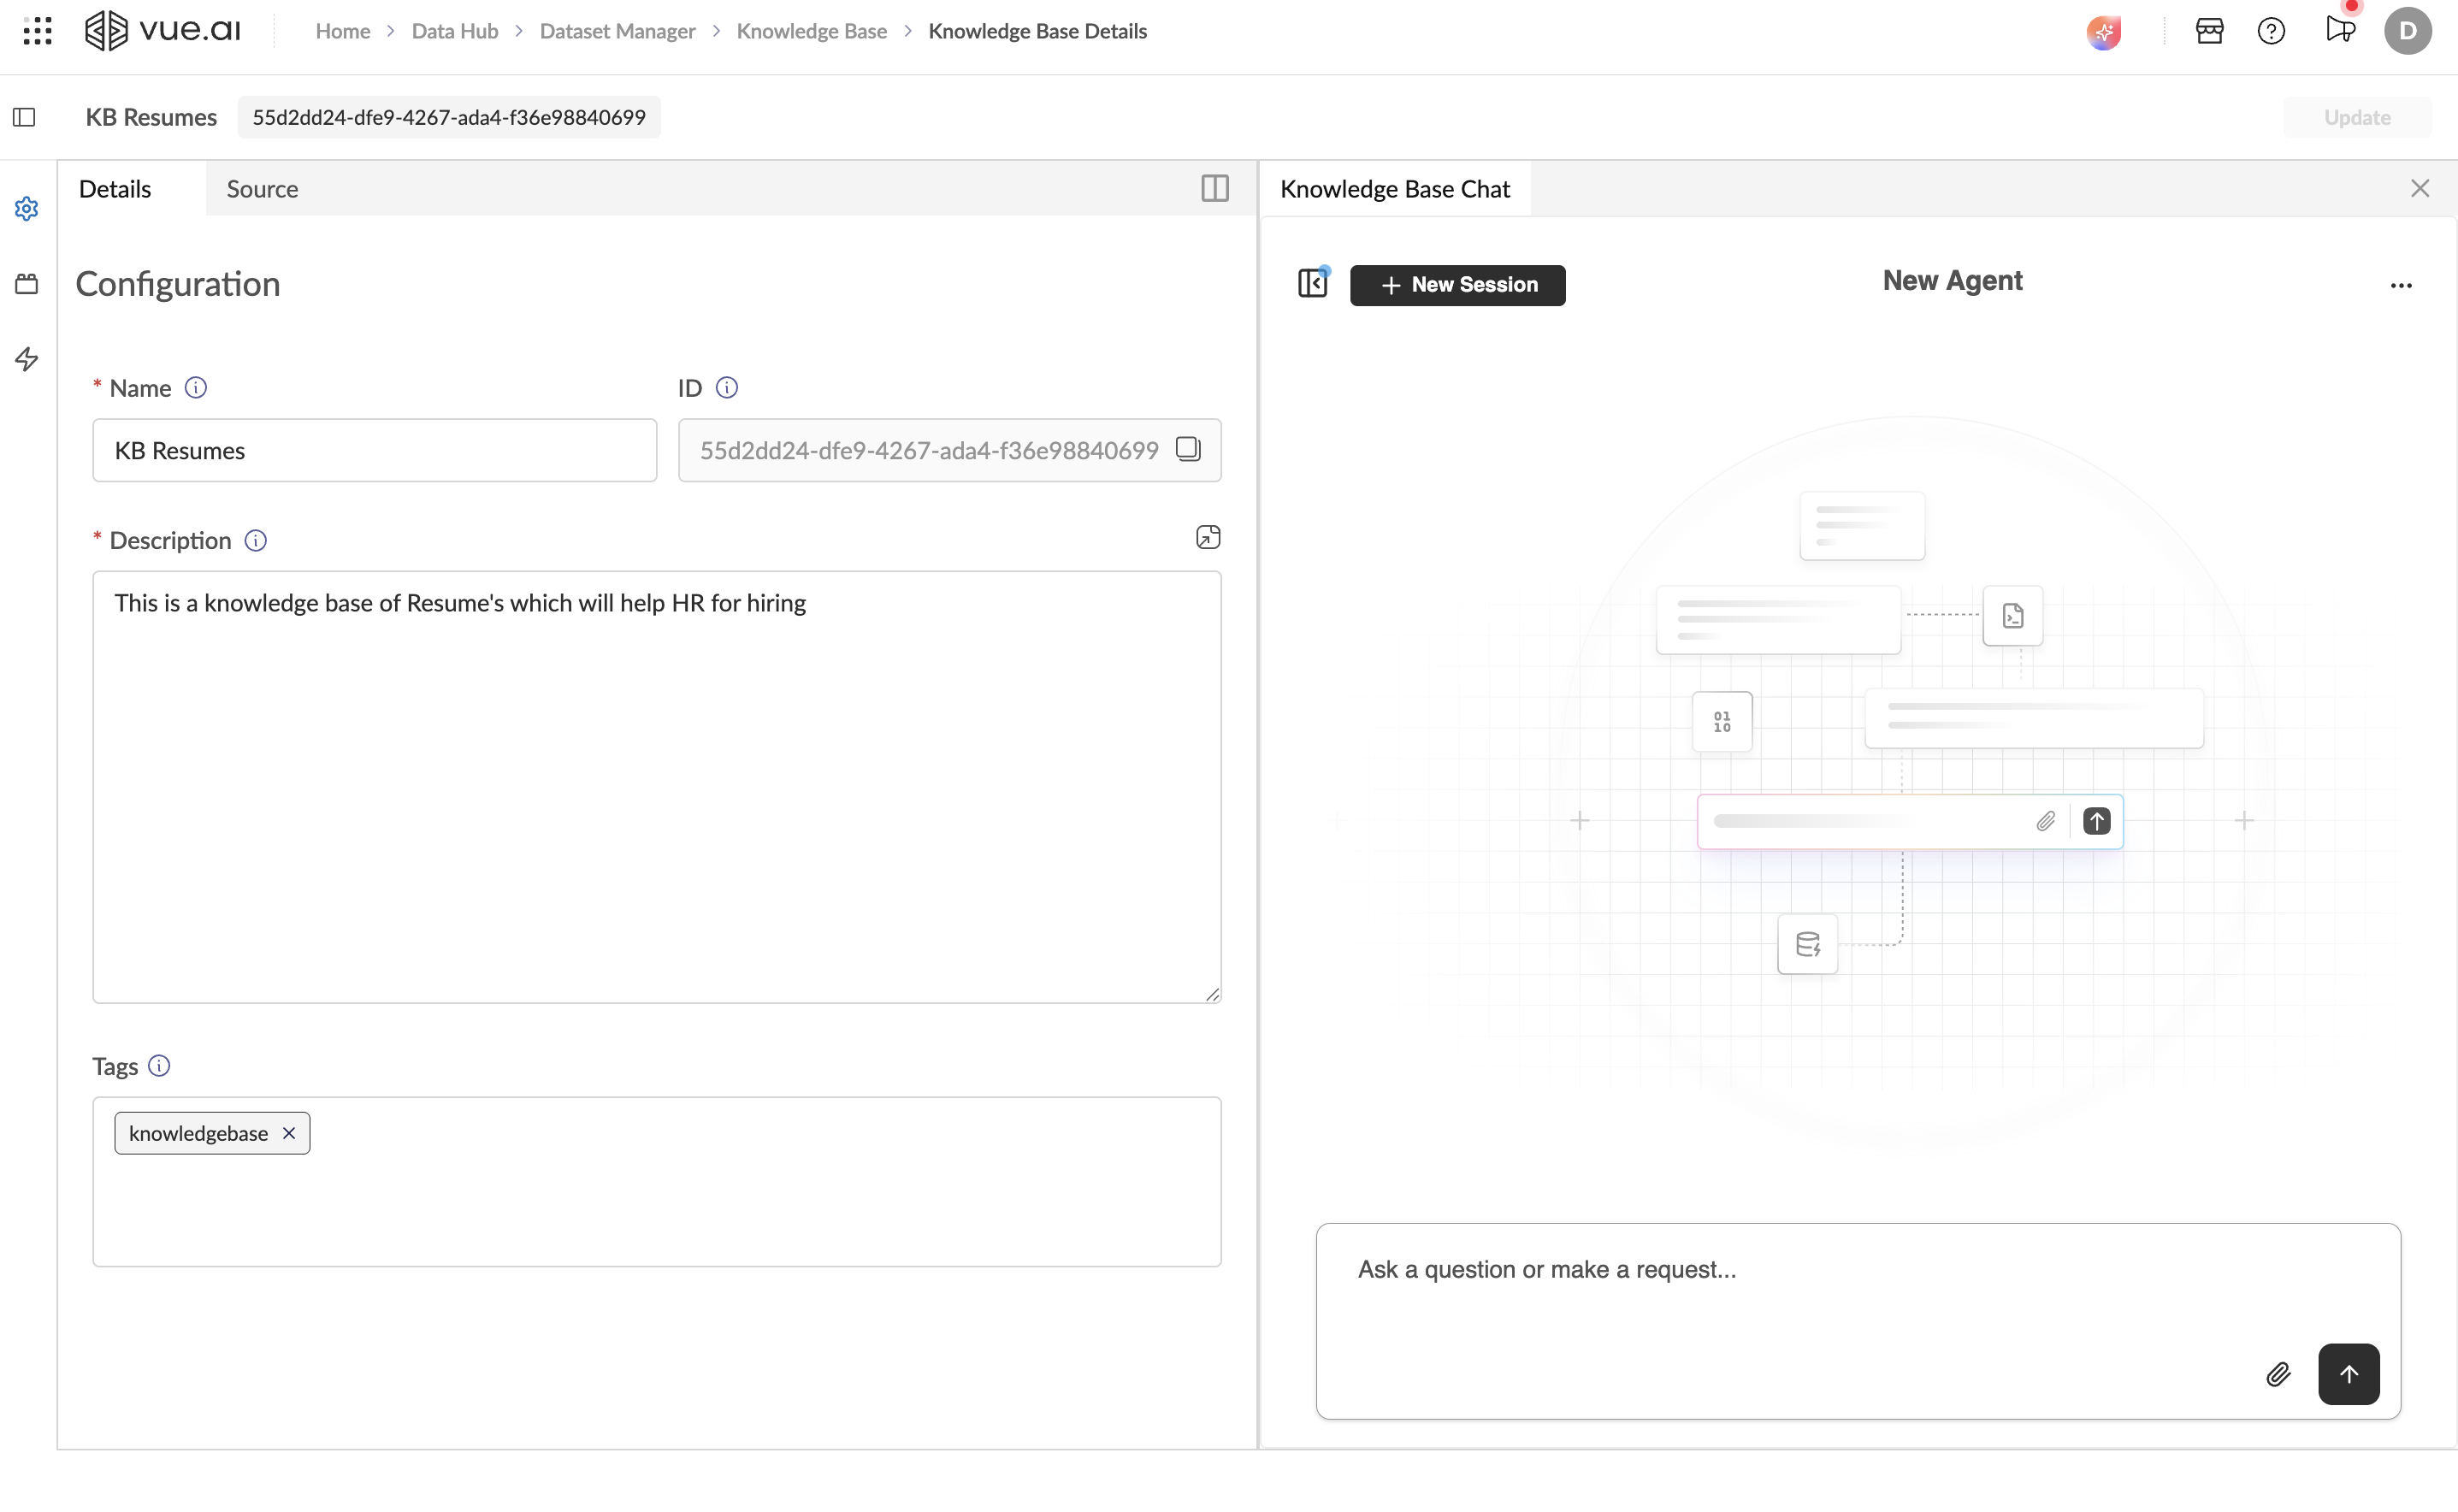The width and height of the screenshot is (2458, 1512).
Task: Open the New Agent more options menu
Action: coord(2401,285)
